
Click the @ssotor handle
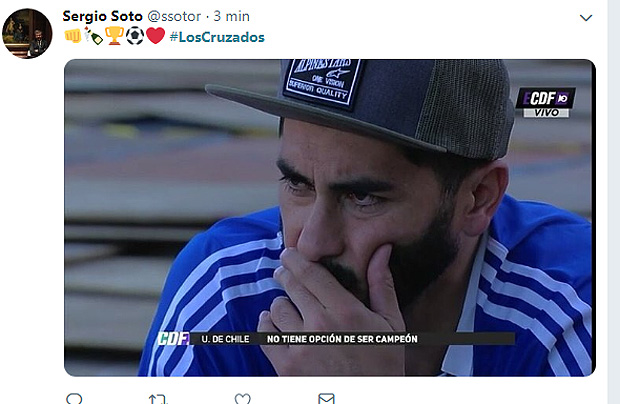[174, 16]
